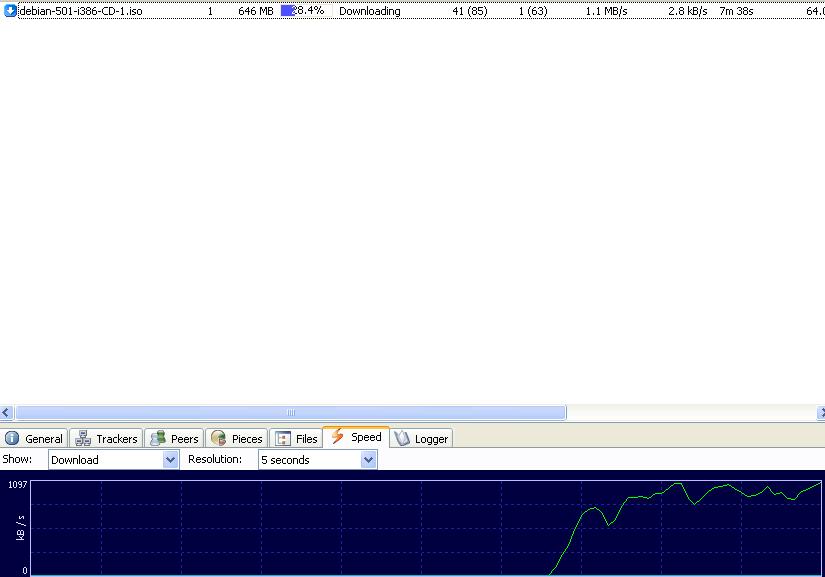The image size is (825, 577).
Task: Click the kB / s axis label
Action: 21,528
